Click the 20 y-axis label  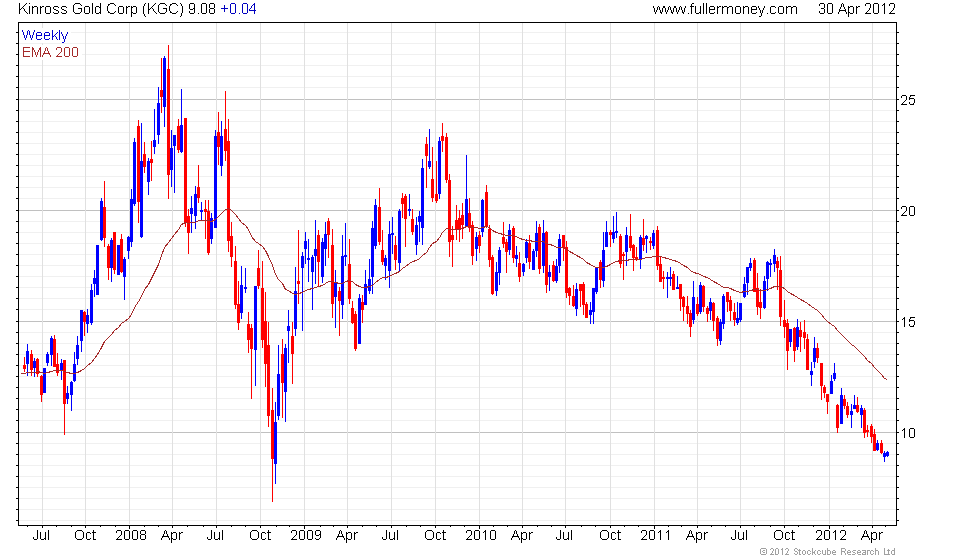[908, 211]
